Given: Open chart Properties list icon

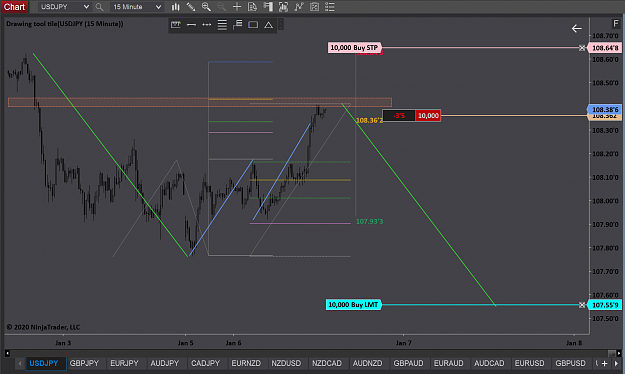Looking at the screenshot, I should [330, 7].
